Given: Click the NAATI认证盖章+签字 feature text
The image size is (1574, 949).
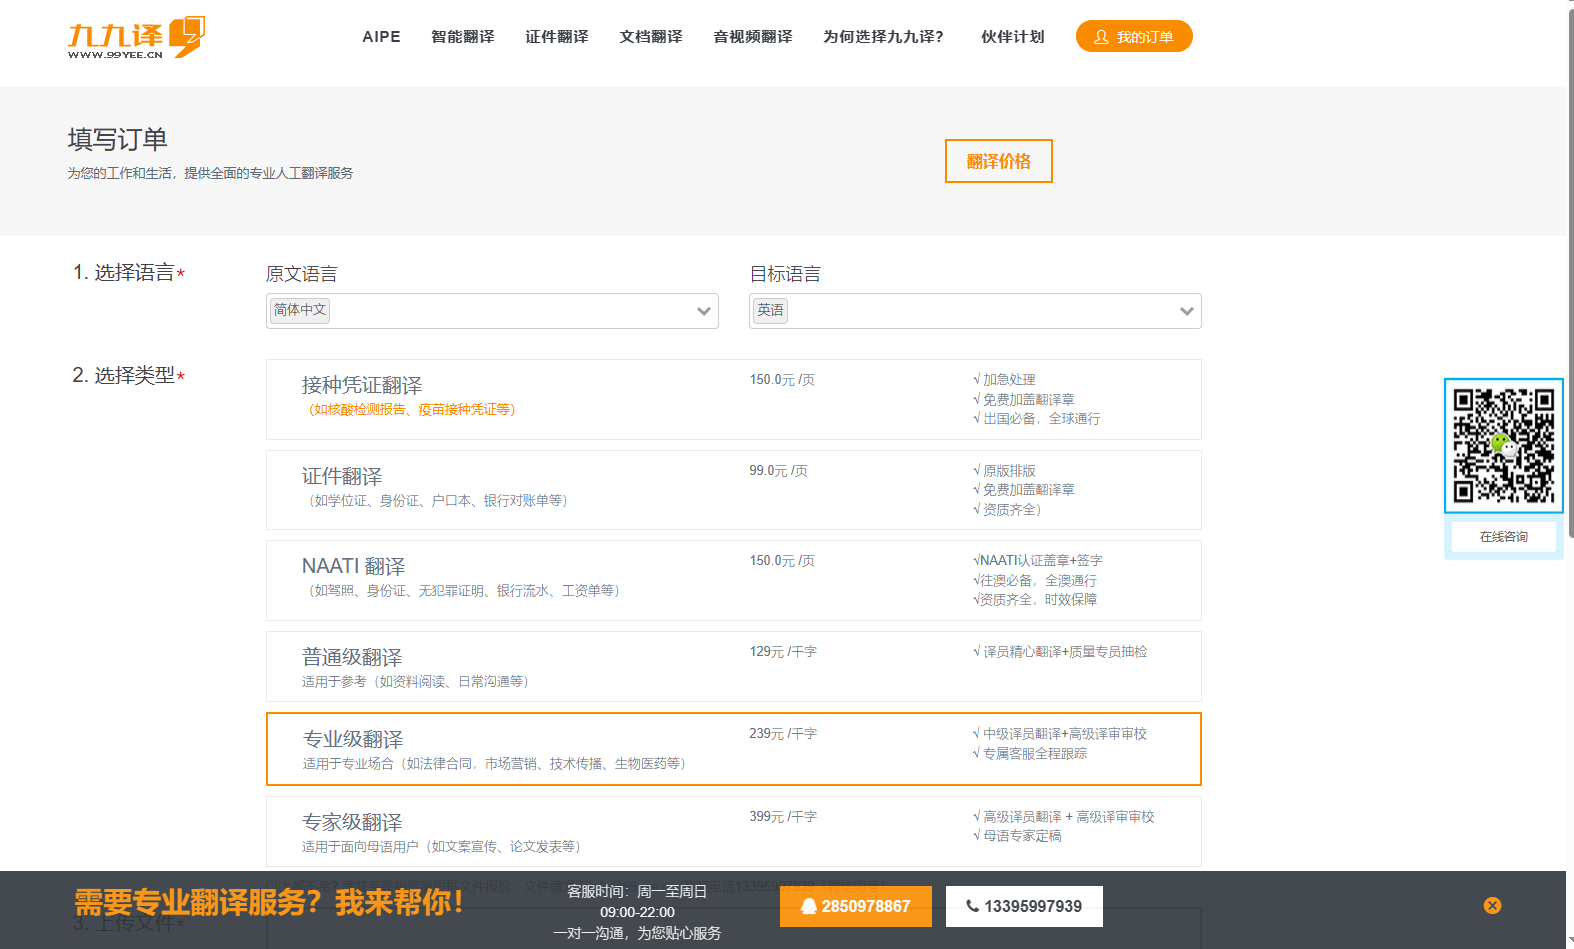Looking at the screenshot, I should (1037, 561).
